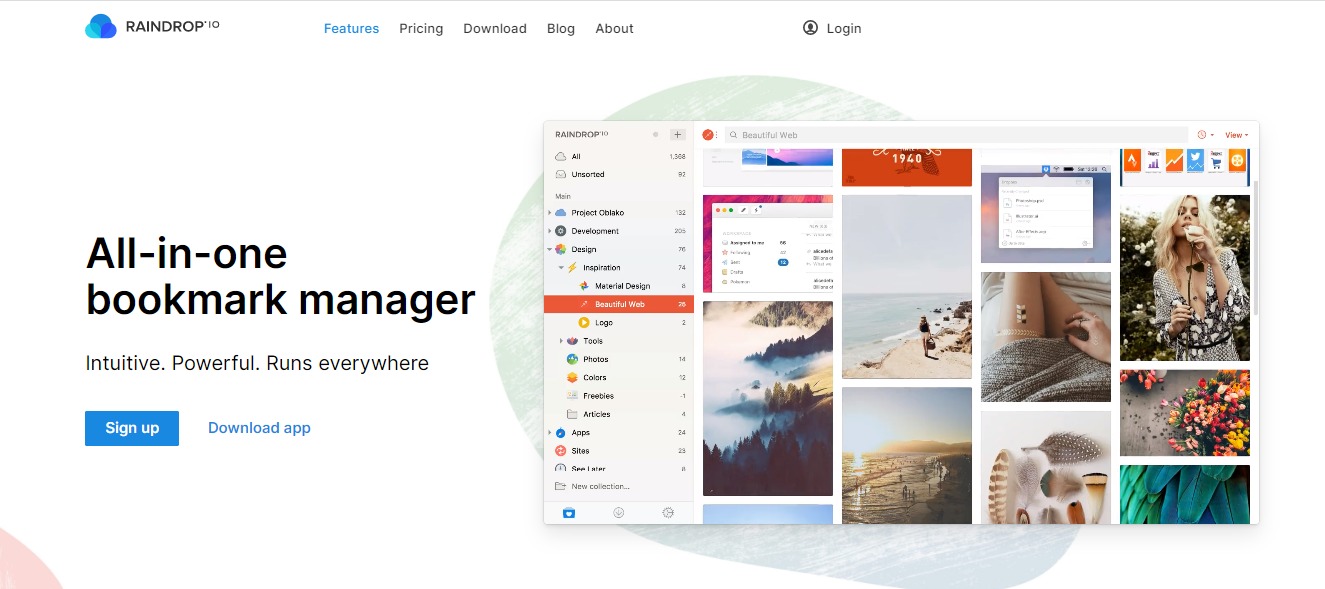
Task: Click the Tools collection icon
Action: pyautogui.click(x=573, y=341)
